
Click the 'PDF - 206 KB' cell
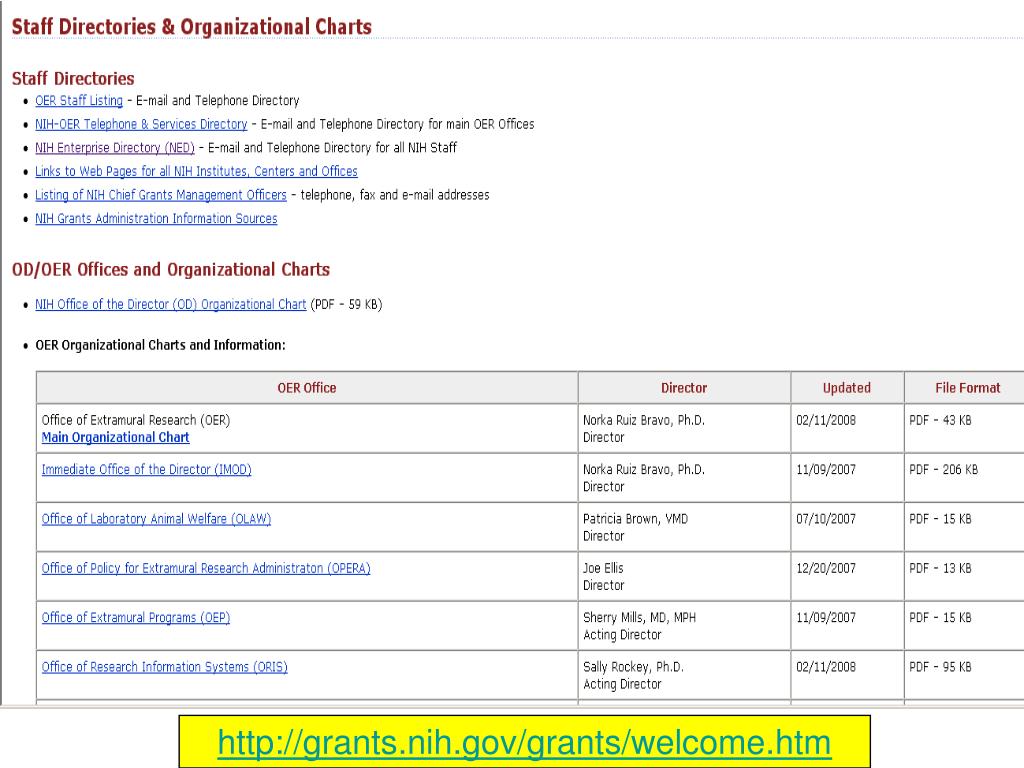click(965, 478)
